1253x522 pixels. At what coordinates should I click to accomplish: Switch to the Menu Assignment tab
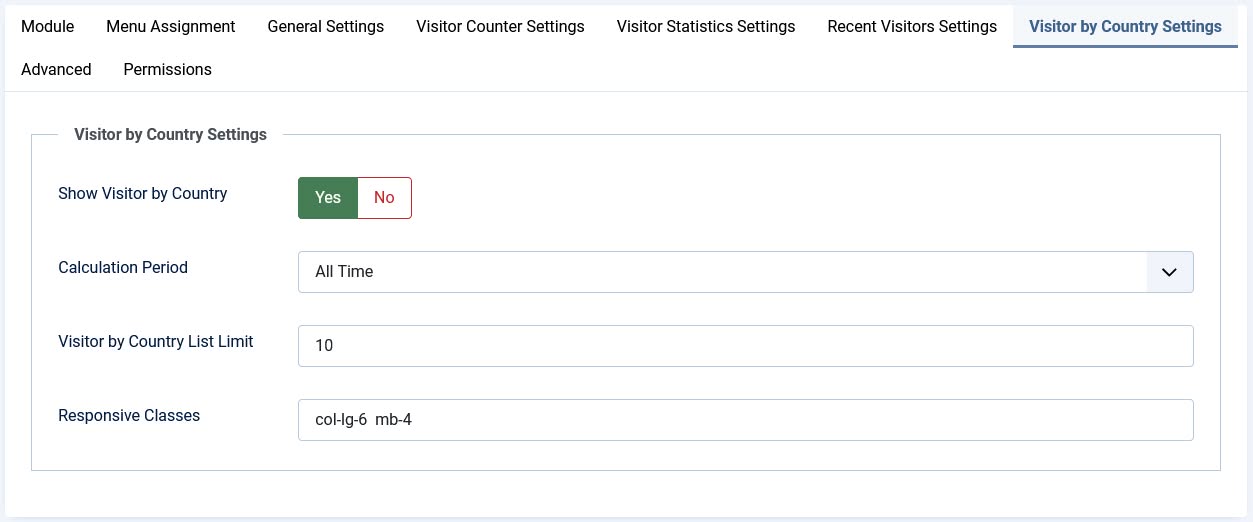[x=171, y=27]
